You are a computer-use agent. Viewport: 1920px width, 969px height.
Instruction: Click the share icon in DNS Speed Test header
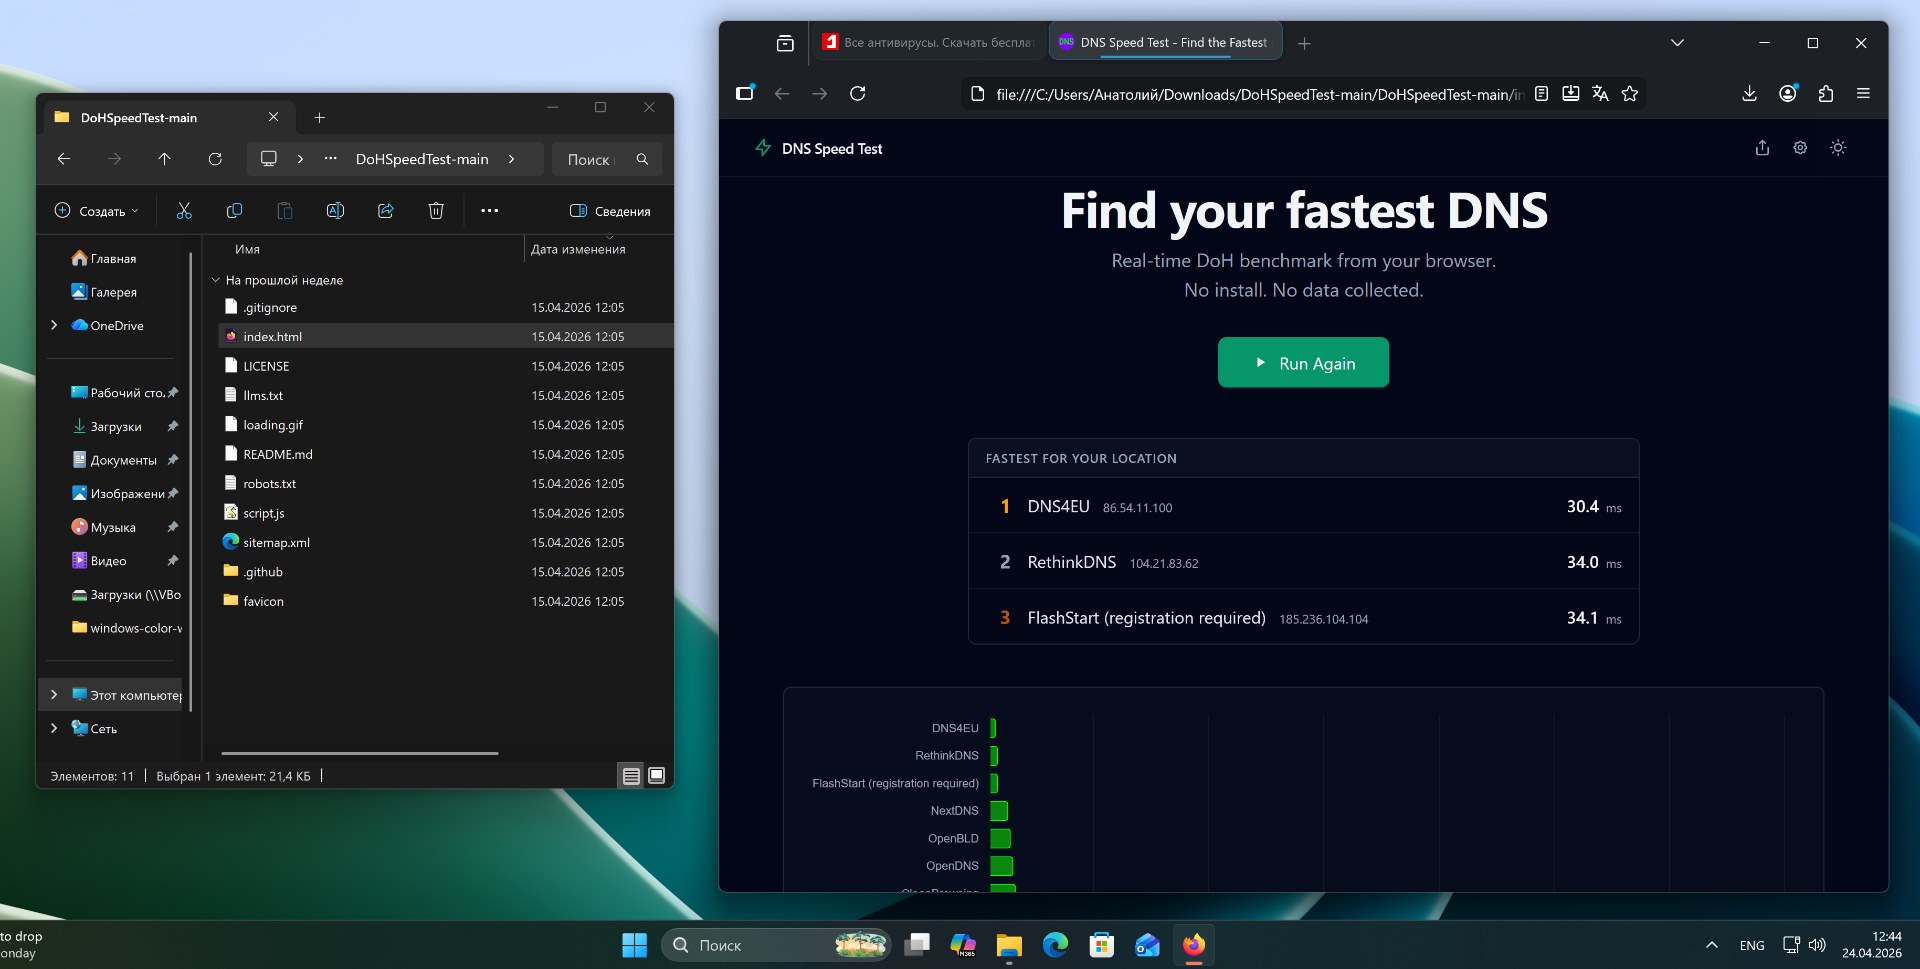(x=1762, y=148)
